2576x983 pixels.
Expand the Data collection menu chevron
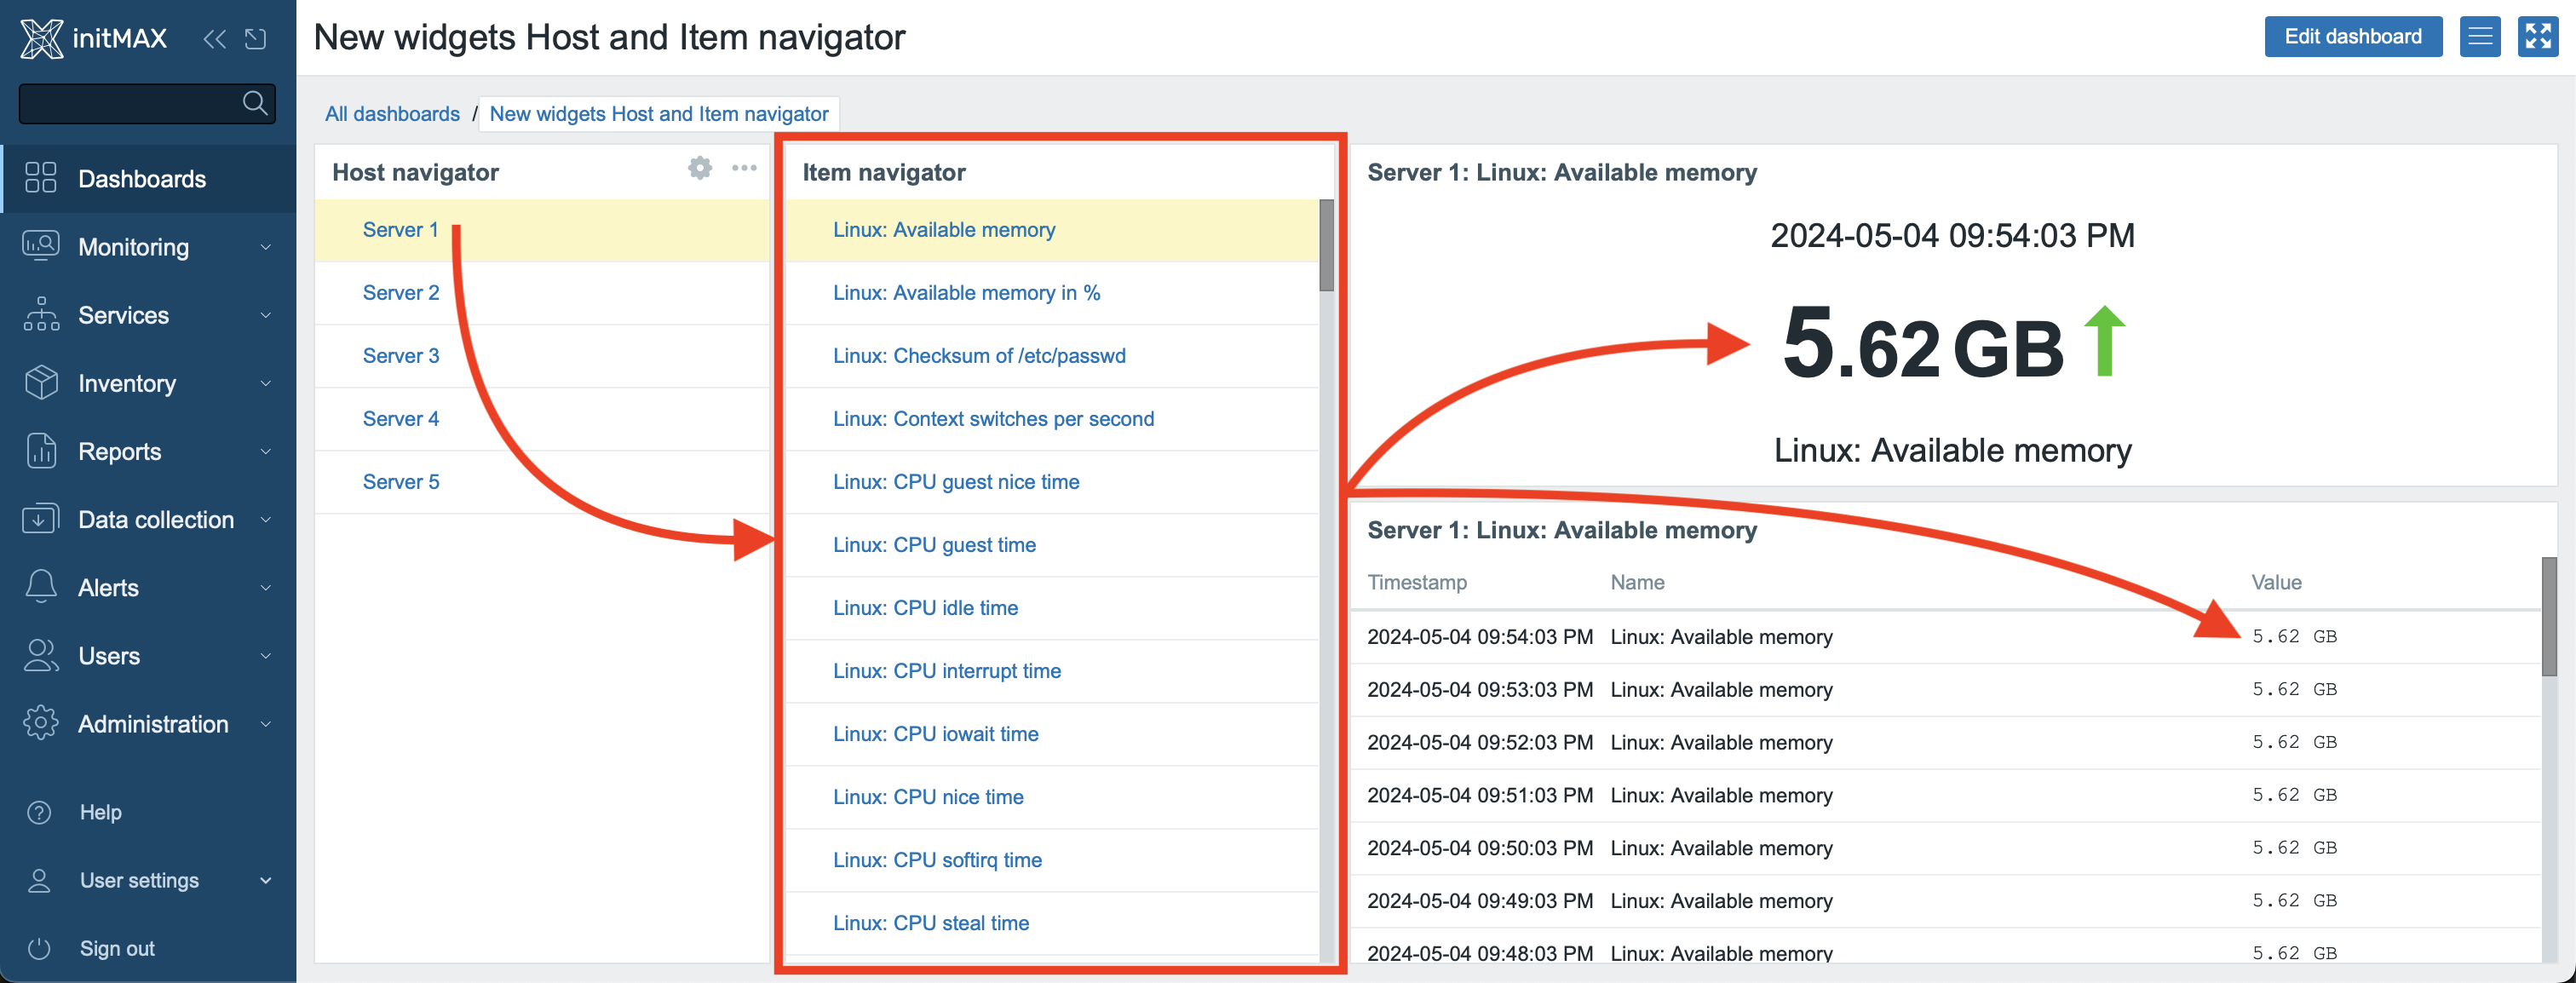pos(265,519)
